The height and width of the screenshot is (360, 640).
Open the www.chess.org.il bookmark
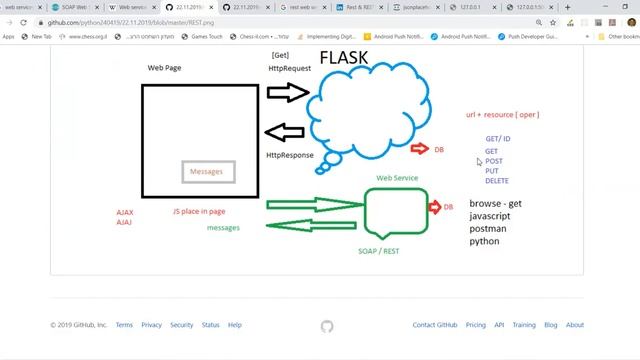83,37
